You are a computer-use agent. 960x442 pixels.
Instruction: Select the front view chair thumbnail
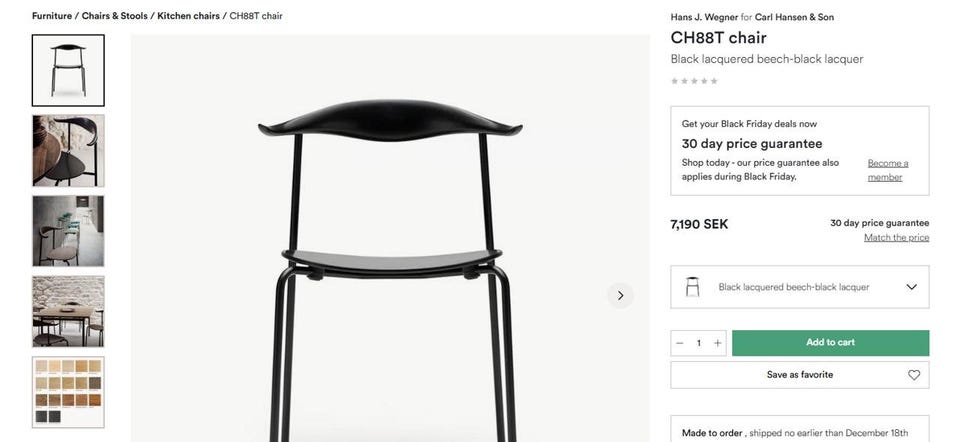(68, 70)
